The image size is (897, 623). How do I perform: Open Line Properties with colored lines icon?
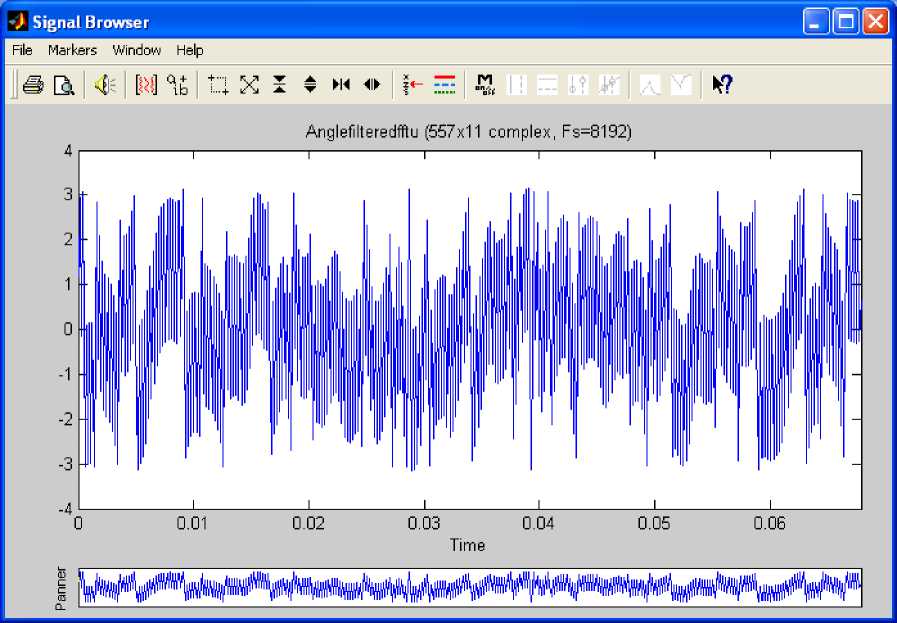(x=445, y=86)
